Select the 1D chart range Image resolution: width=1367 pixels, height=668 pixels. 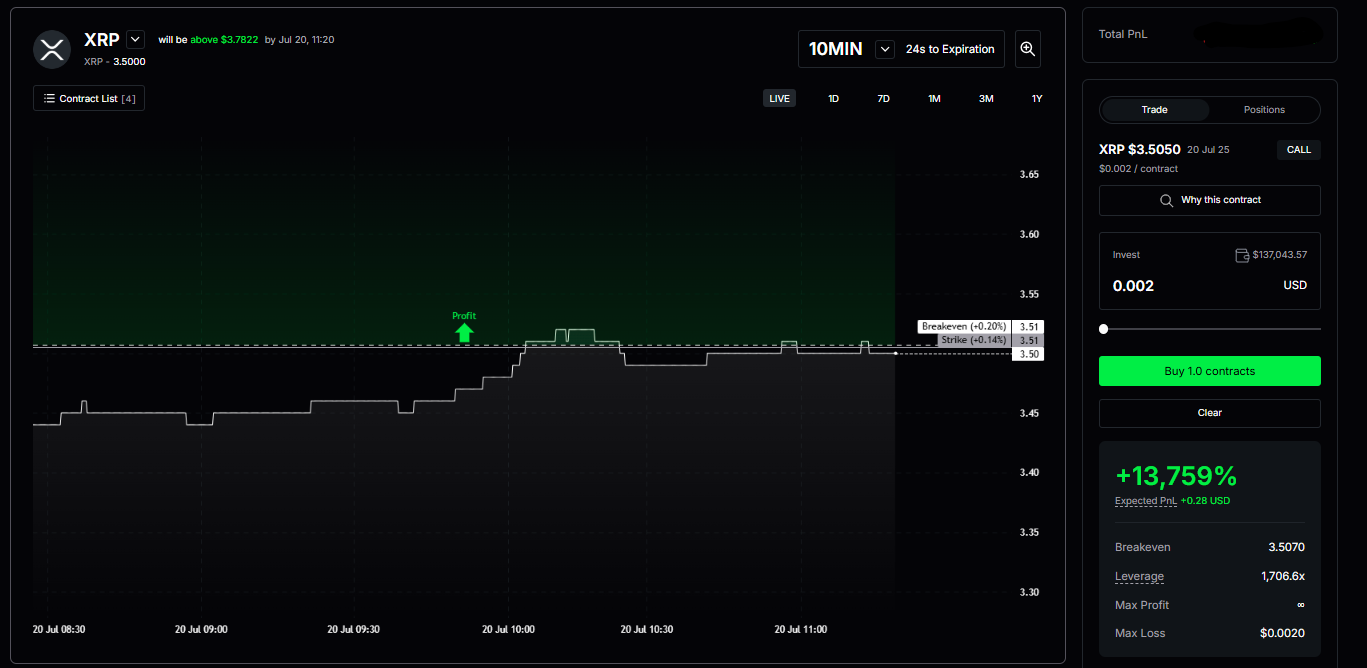tap(833, 98)
